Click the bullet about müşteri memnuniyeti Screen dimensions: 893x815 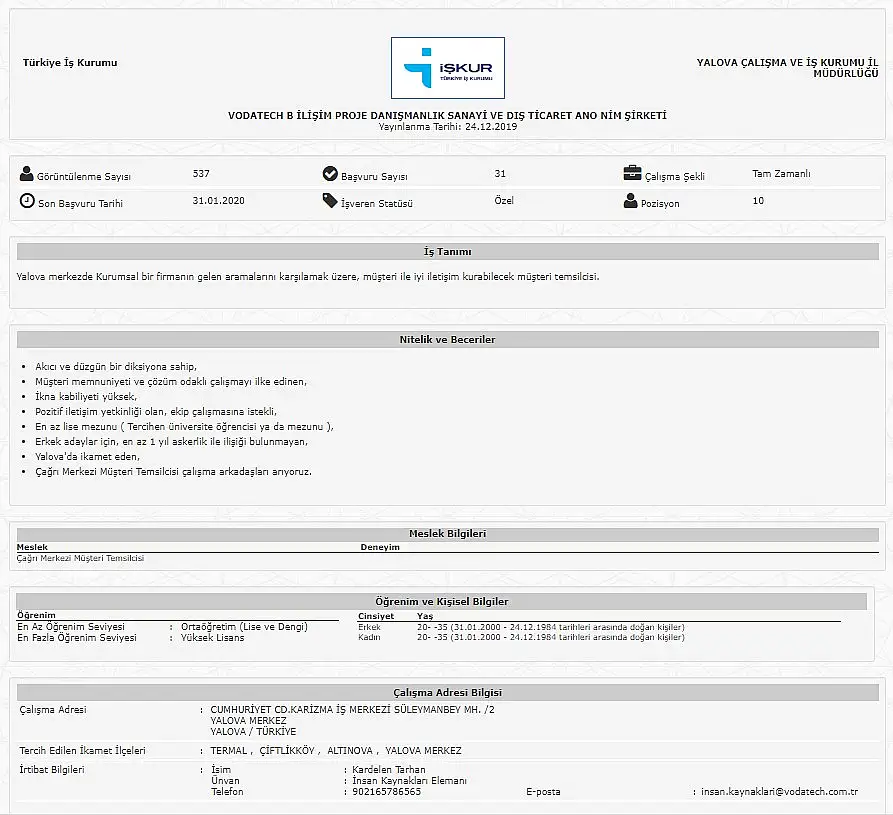tap(171, 382)
